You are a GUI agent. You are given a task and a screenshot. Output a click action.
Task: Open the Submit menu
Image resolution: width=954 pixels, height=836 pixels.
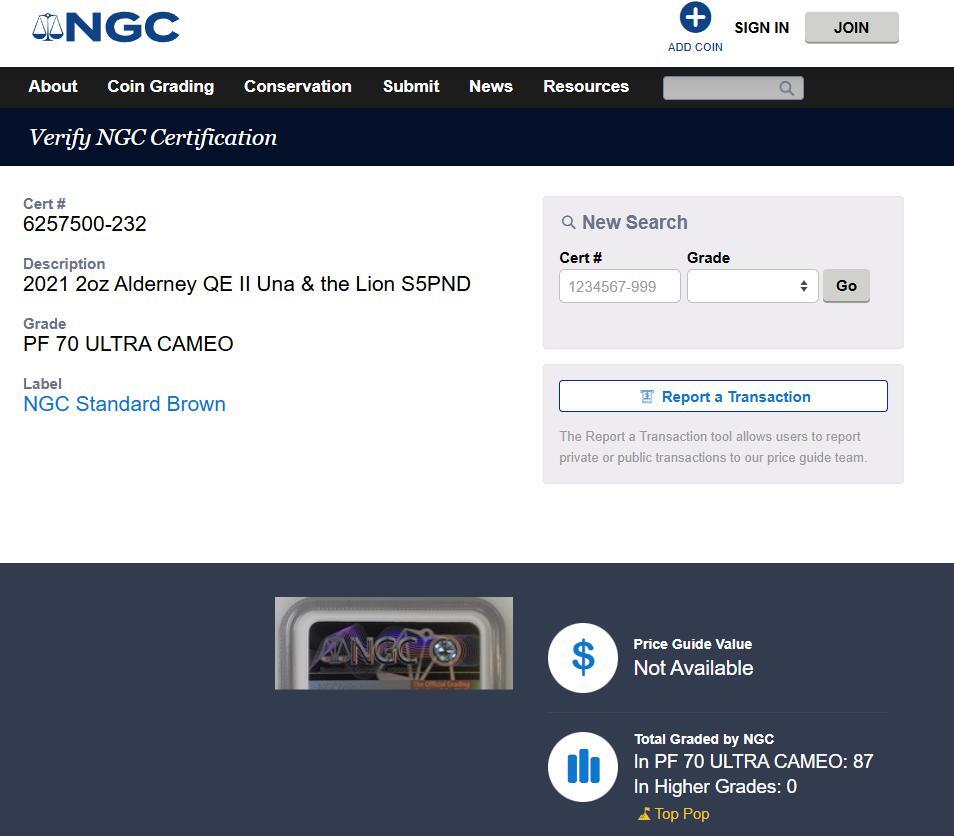(x=411, y=86)
